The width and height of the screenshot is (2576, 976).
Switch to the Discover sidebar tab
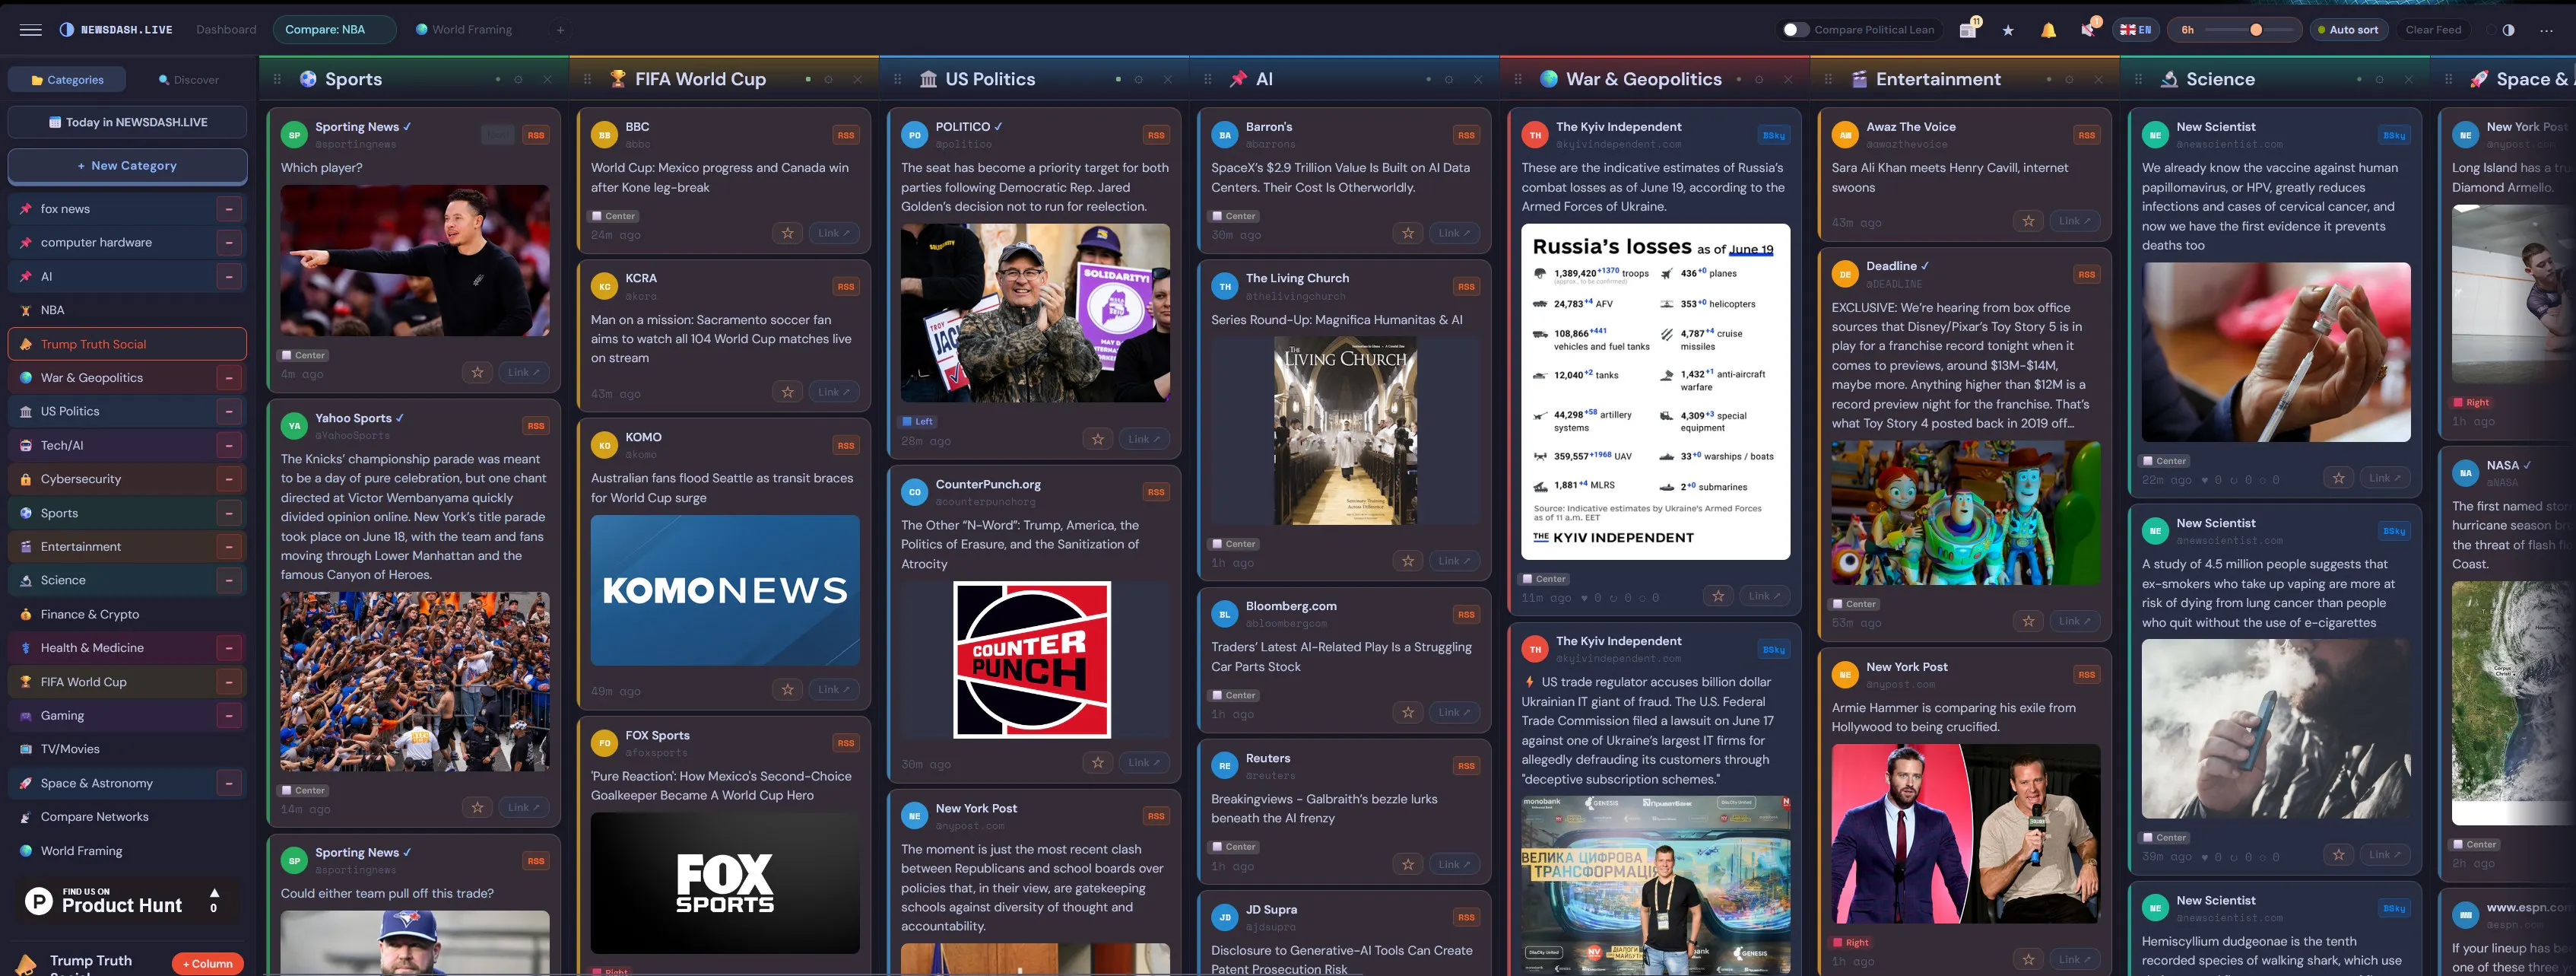tap(188, 80)
